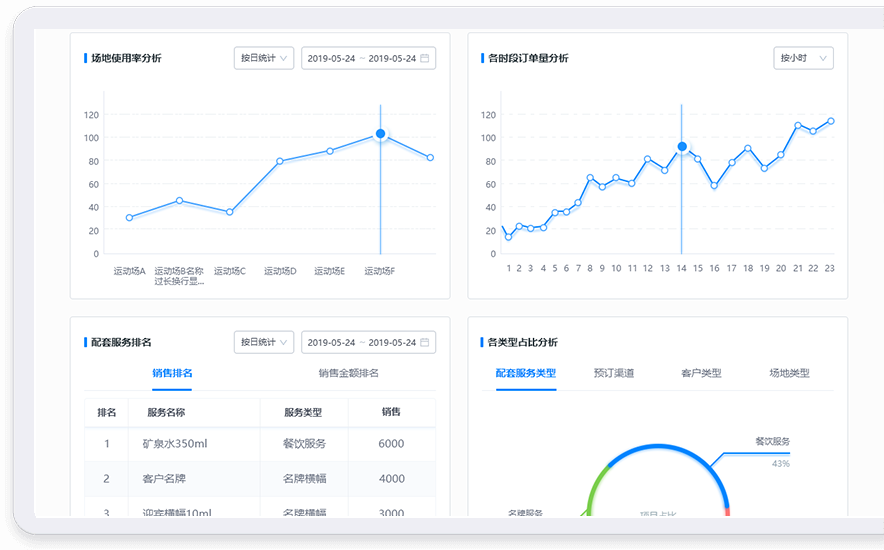Click date range field in 配套服务排名 panel
The height and width of the screenshot is (550, 884).
point(368,342)
